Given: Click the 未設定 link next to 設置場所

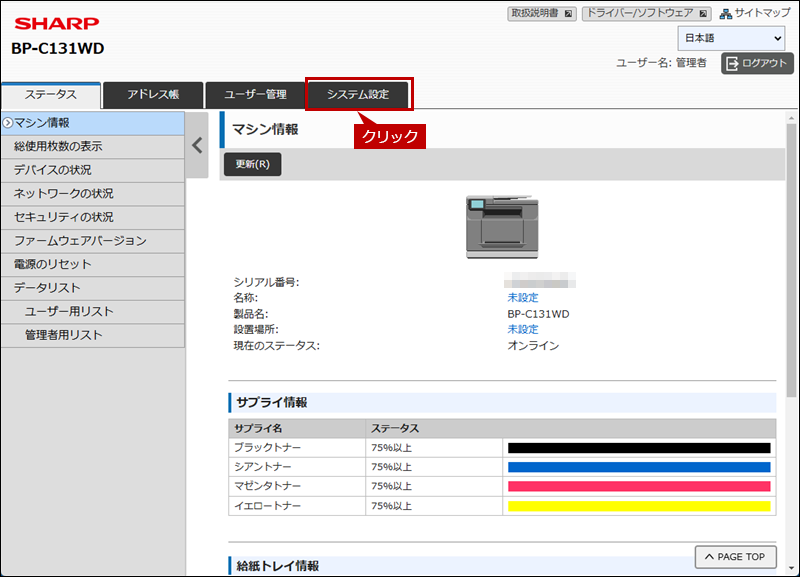Looking at the screenshot, I should point(522,329).
